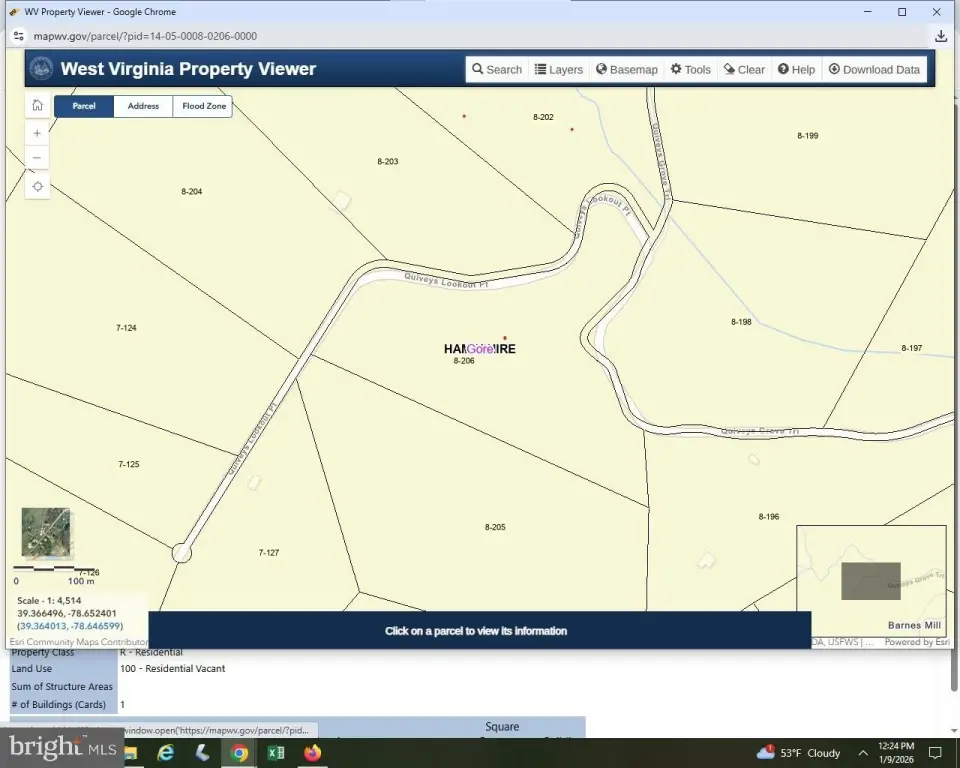Click the site information icon in address bar

click(18, 36)
